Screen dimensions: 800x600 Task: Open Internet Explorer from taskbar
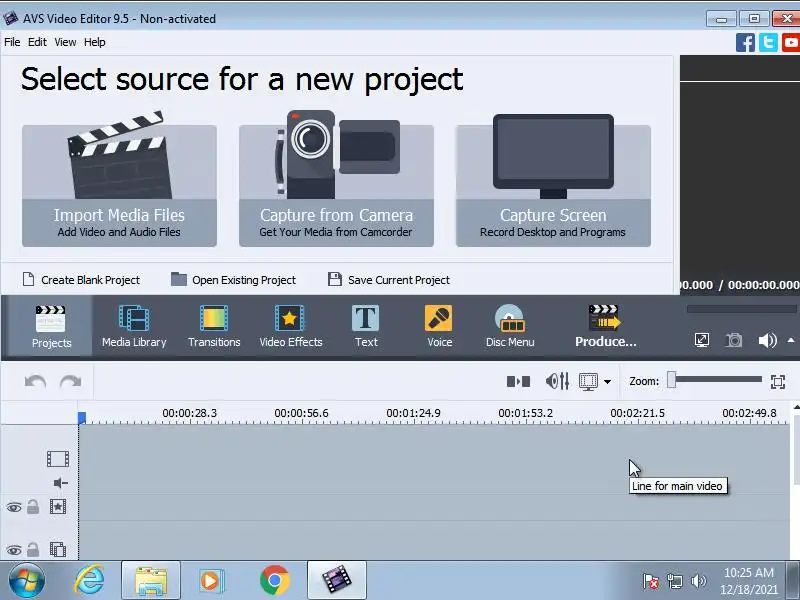(x=89, y=581)
